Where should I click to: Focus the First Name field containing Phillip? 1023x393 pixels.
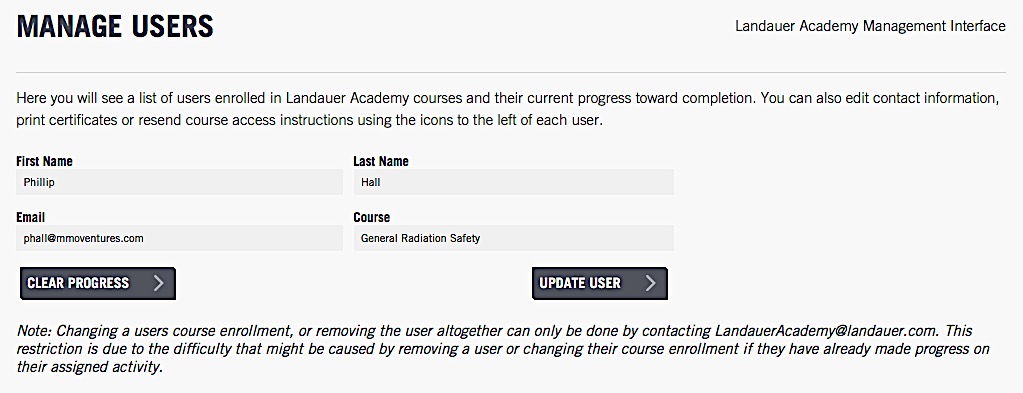click(179, 182)
